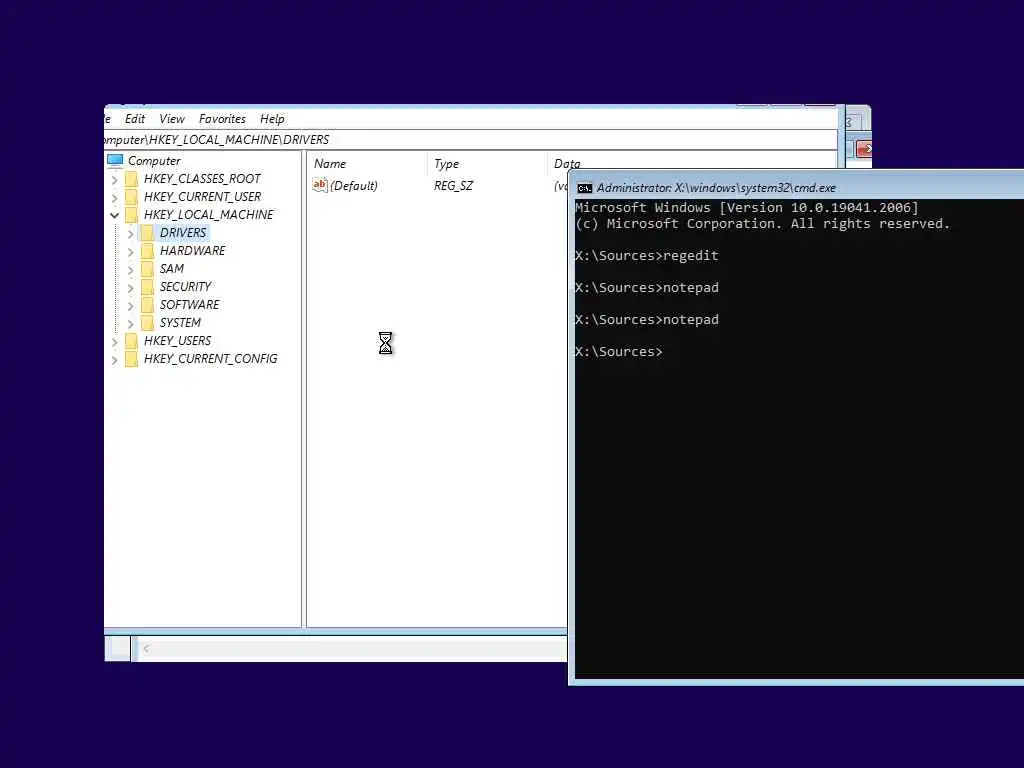Expand the SYSTEM key
Screen dimensions: 1024x768
130,323
